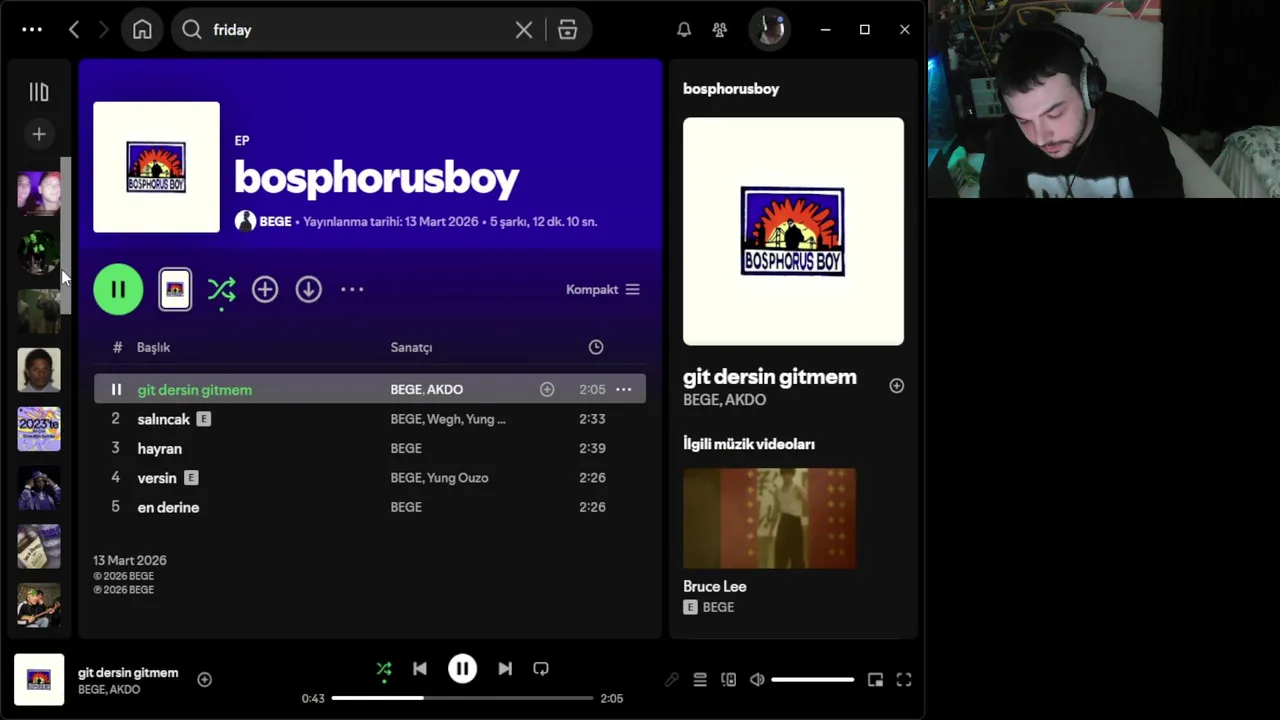Open AKDO artist link in track row

click(445, 390)
